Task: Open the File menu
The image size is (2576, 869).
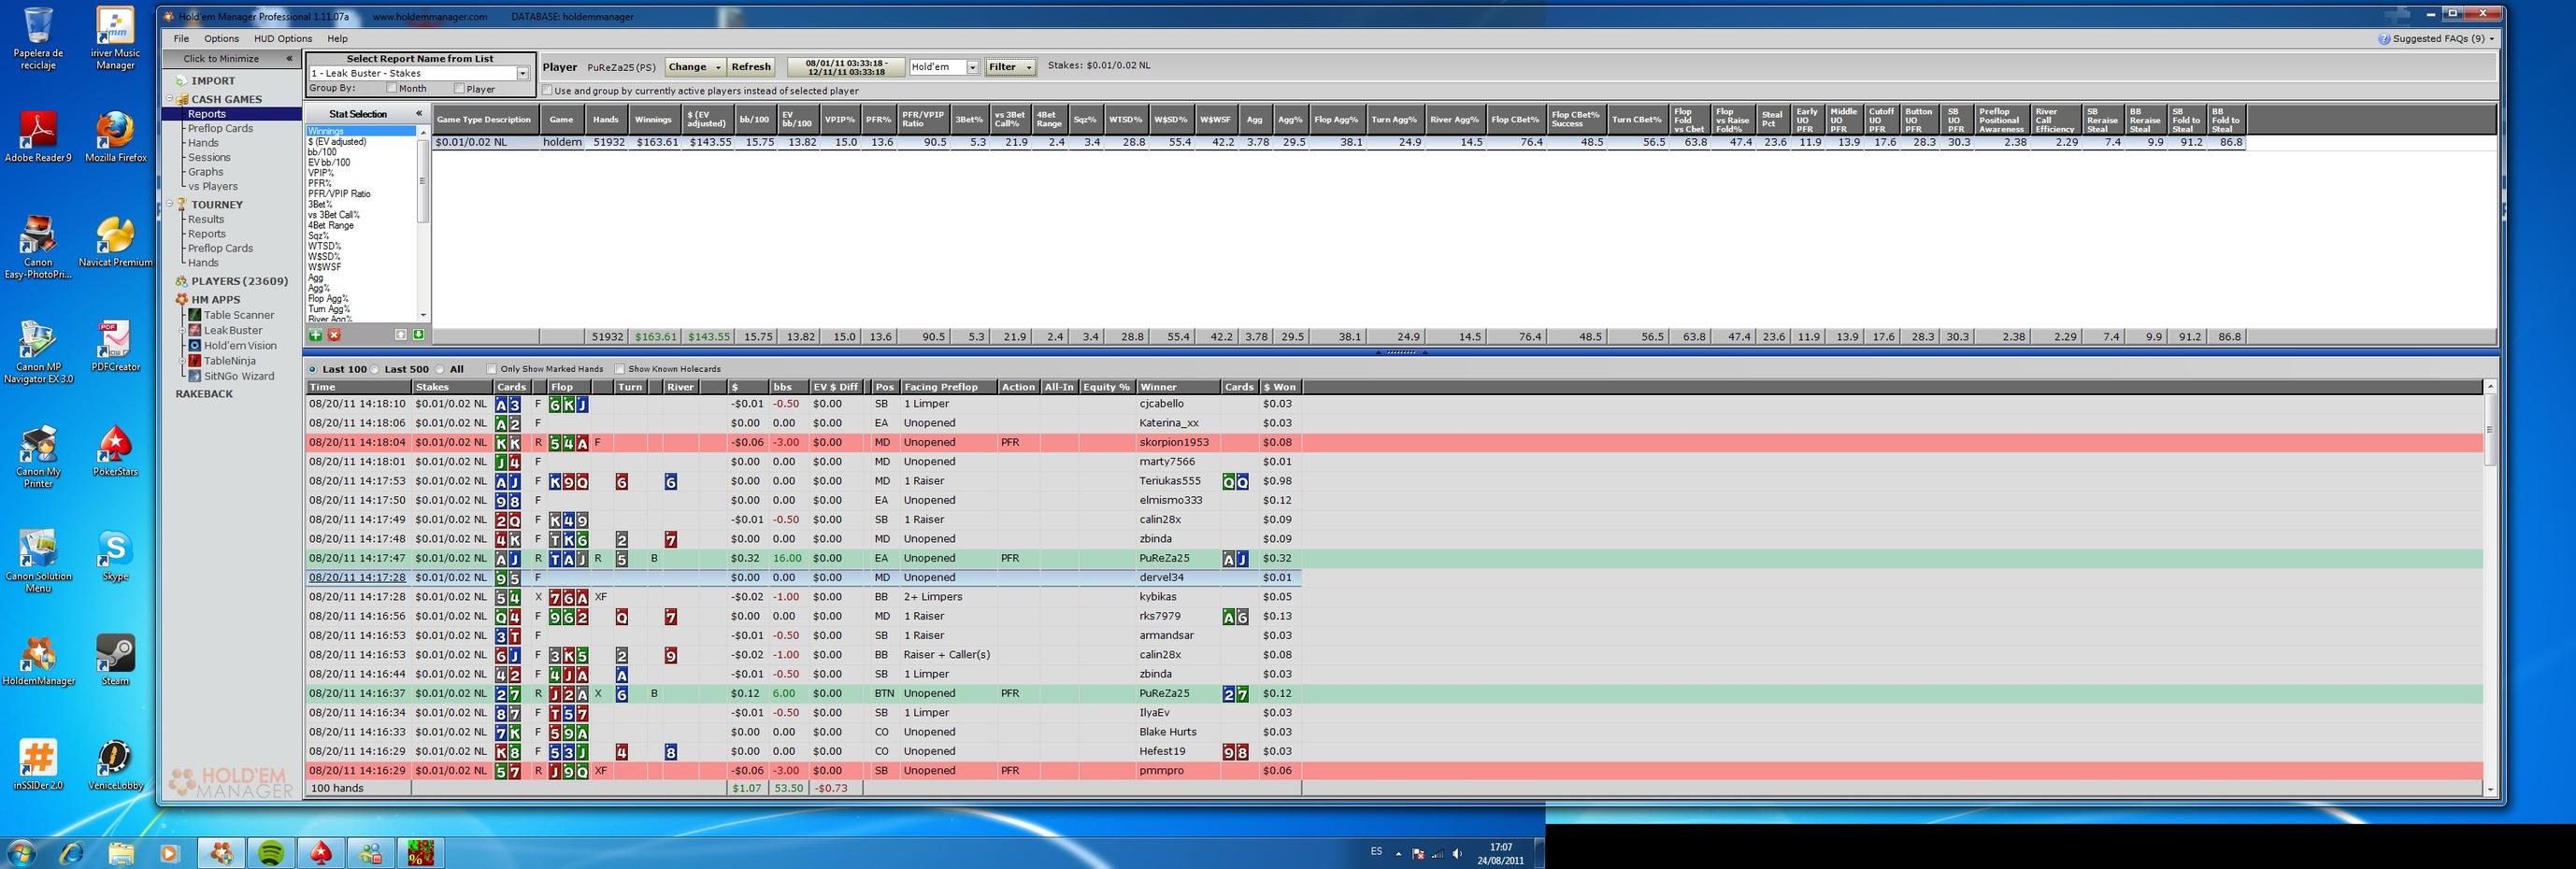Action: coord(181,39)
